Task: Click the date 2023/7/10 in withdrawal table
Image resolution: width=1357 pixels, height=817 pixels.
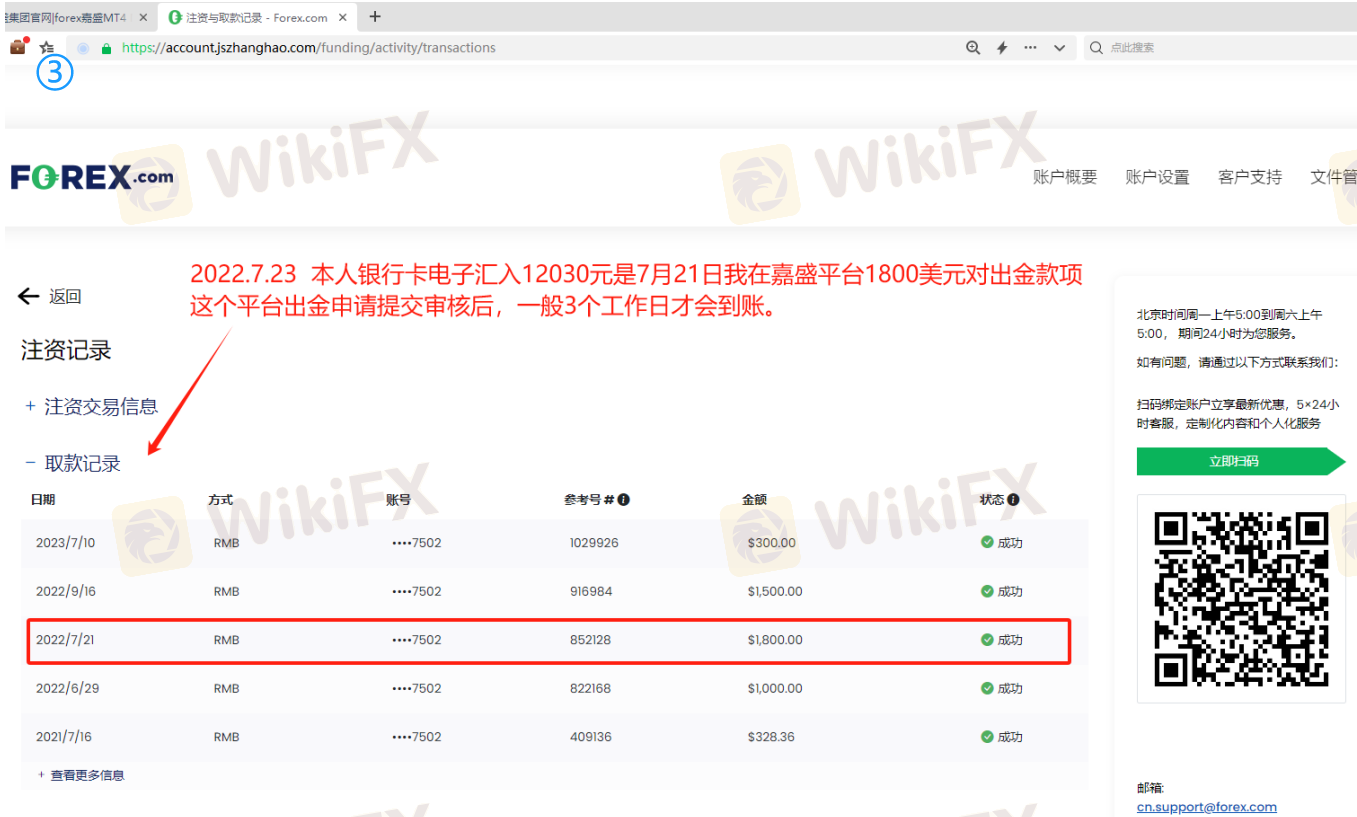Action: point(65,543)
